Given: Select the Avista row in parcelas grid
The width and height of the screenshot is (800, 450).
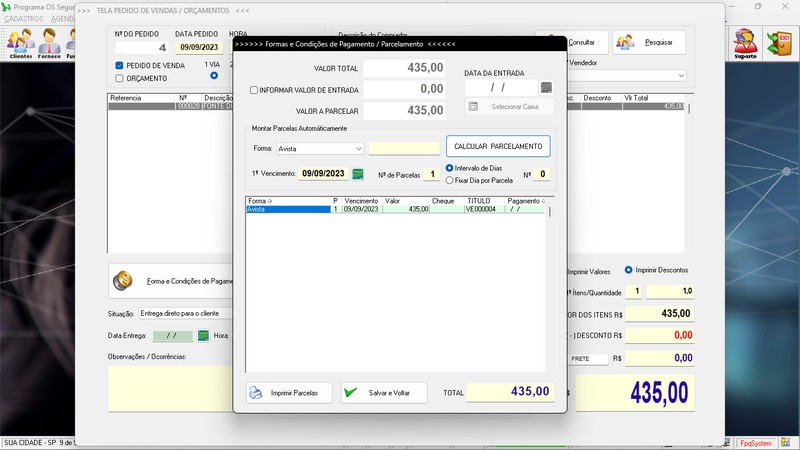Looking at the screenshot, I should pyautogui.click(x=395, y=209).
